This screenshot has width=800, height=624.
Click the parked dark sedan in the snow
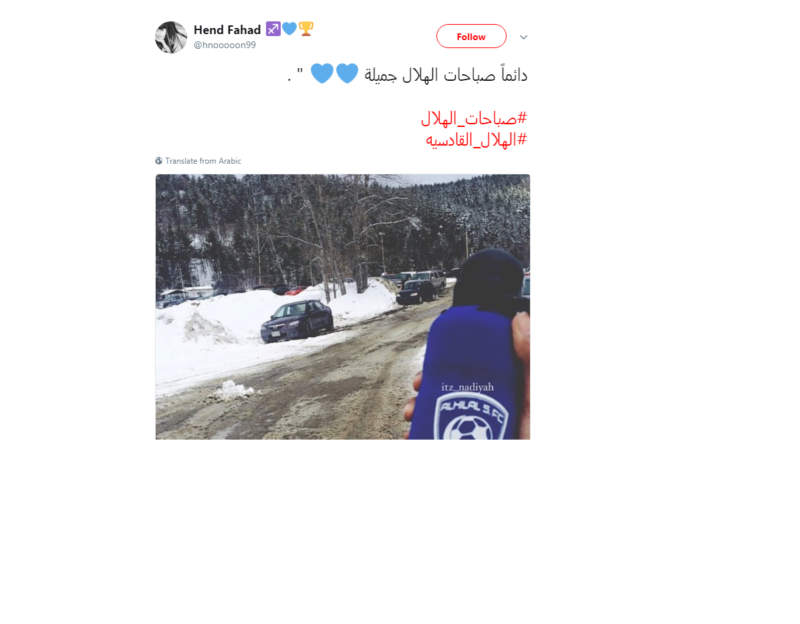(x=297, y=320)
